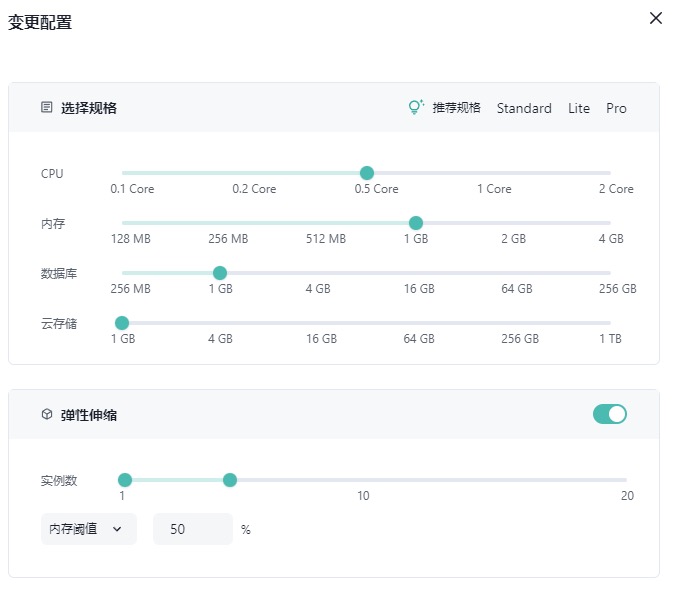Click the 512 MB memory label
This screenshot has height=600, width=677.
tap(326, 239)
